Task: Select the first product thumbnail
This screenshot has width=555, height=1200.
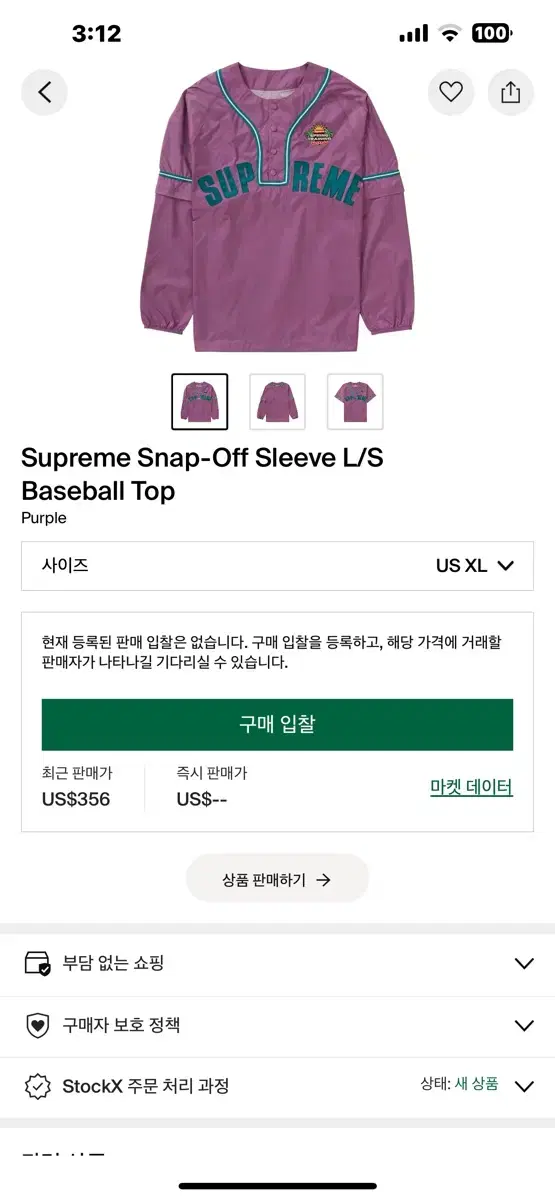Action: tap(199, 401)
